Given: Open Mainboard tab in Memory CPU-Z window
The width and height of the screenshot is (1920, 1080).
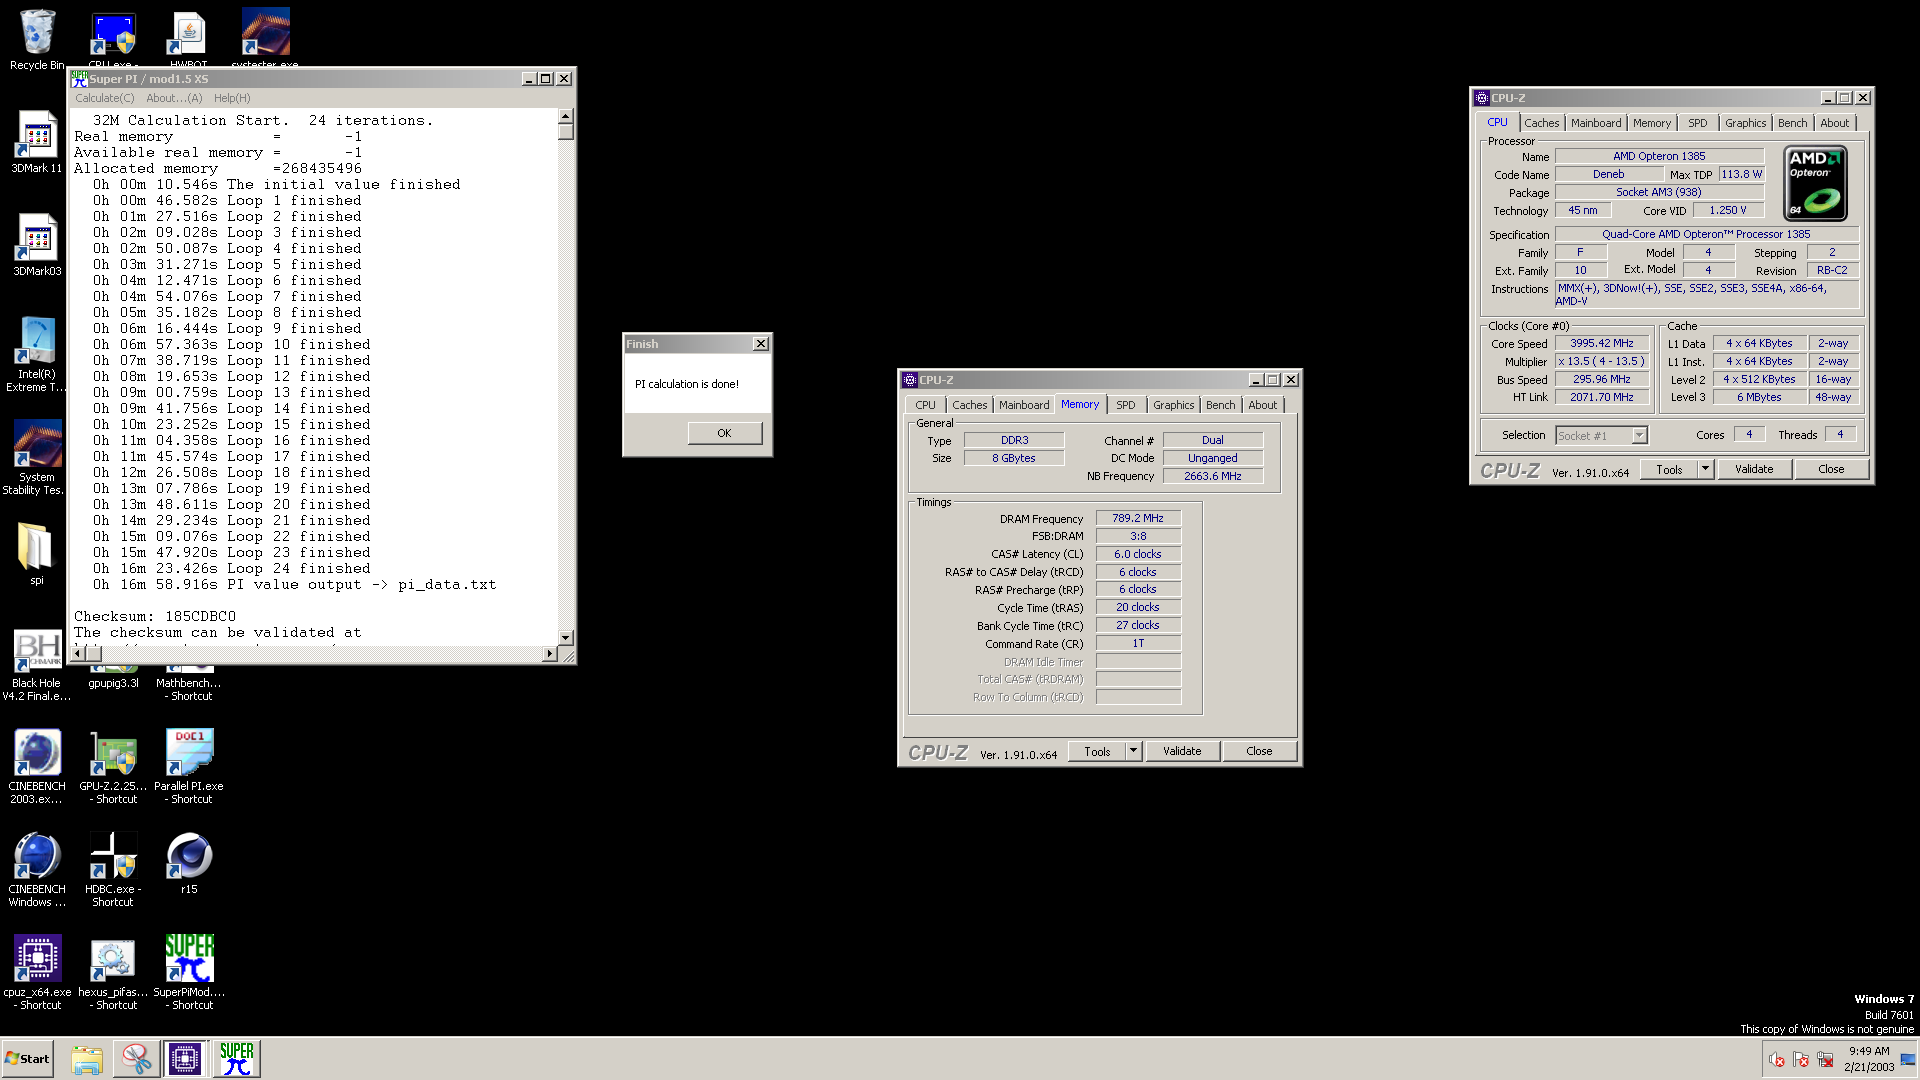Looking at the screenshot, I should [1024, 405].
